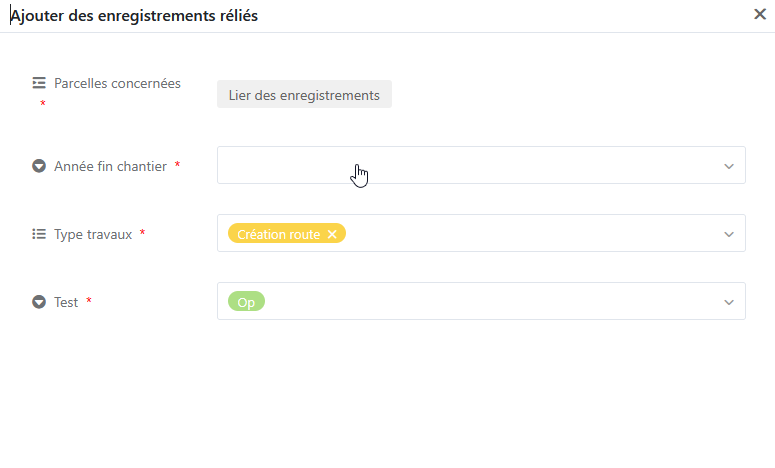Expand the Année fin chantier chevron arrow
The height and width of the screenshot is (468, 775).
729,166
